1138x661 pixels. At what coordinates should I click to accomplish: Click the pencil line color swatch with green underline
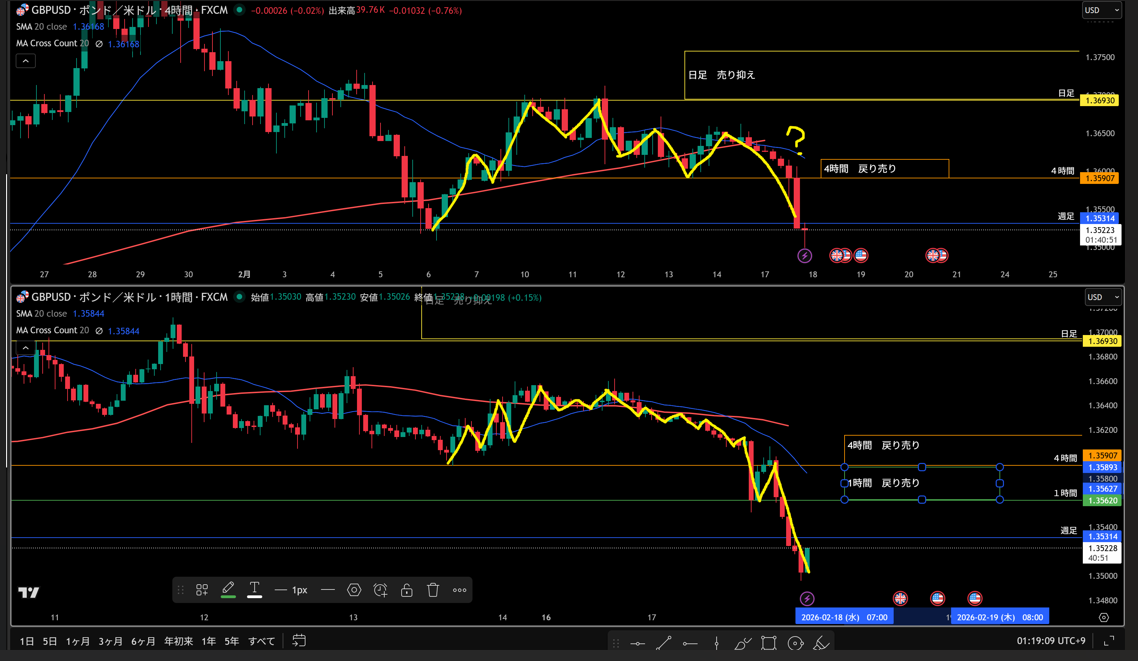(x=228, y=590)
